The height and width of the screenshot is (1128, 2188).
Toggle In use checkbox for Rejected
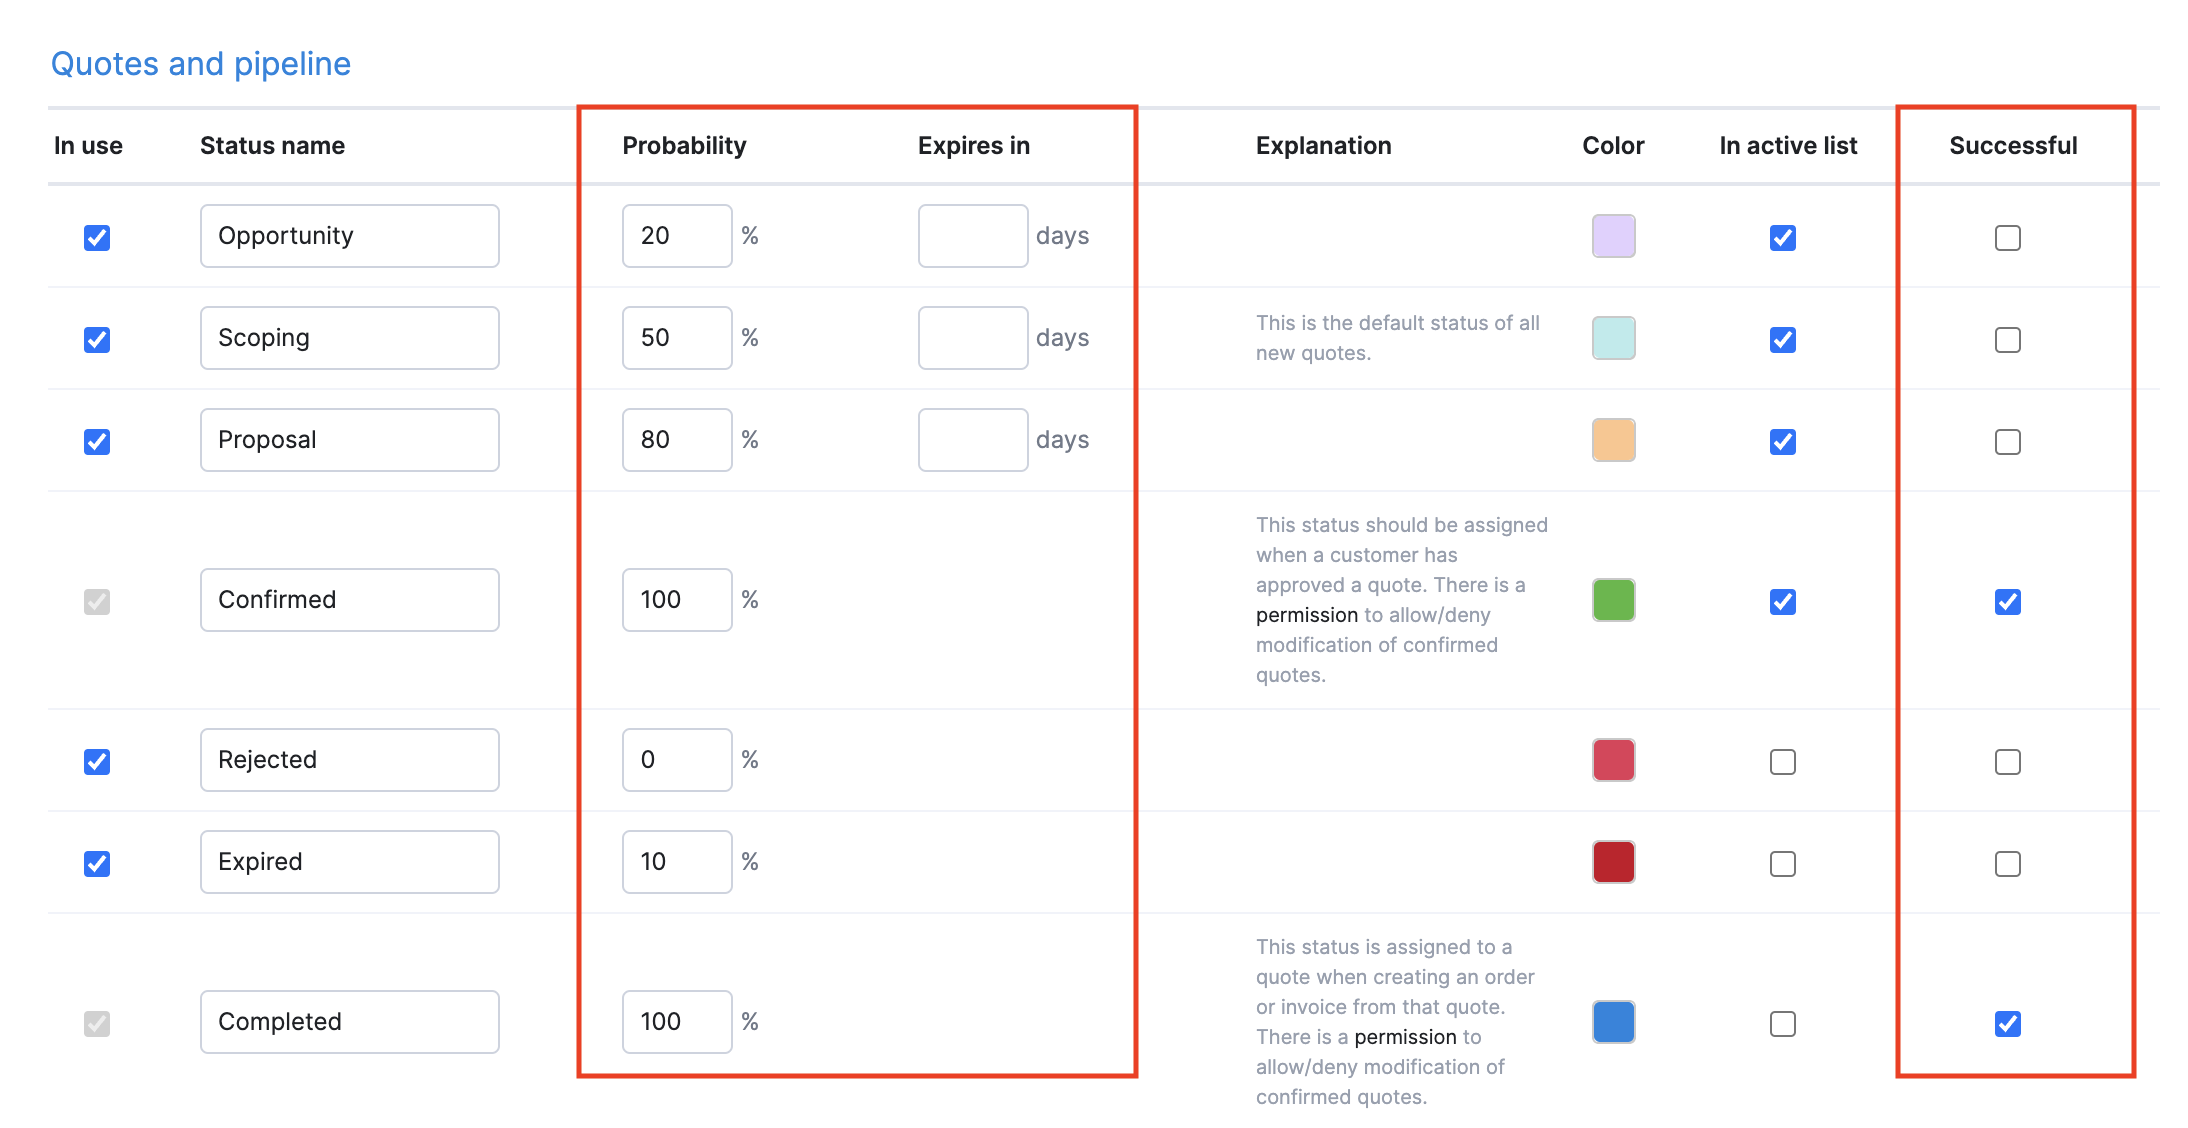tap(97, 762)
